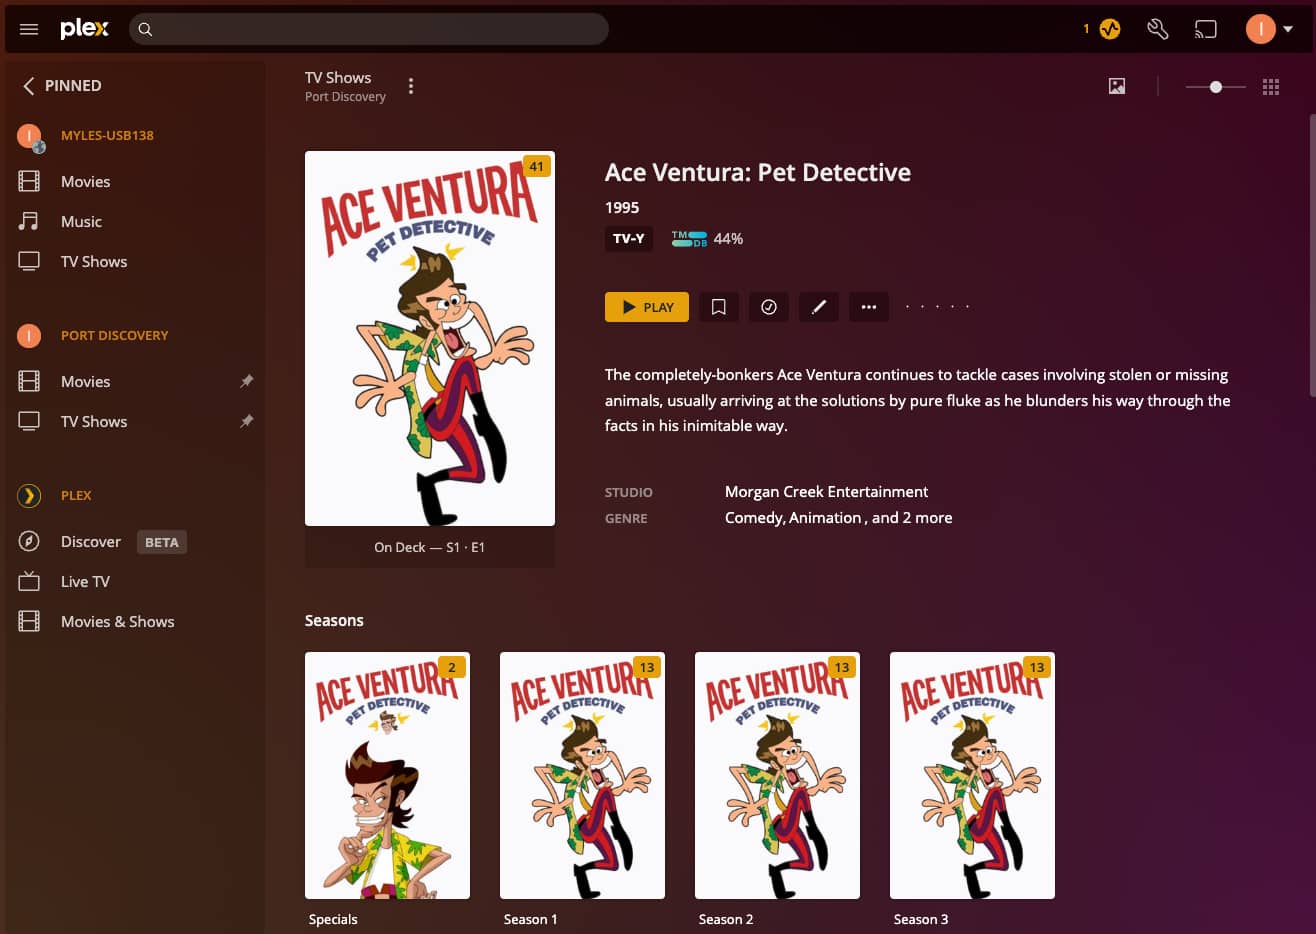Screen dimensions: 1316x934
Task: Click the search magnifier icon
Action: (145, 29)
